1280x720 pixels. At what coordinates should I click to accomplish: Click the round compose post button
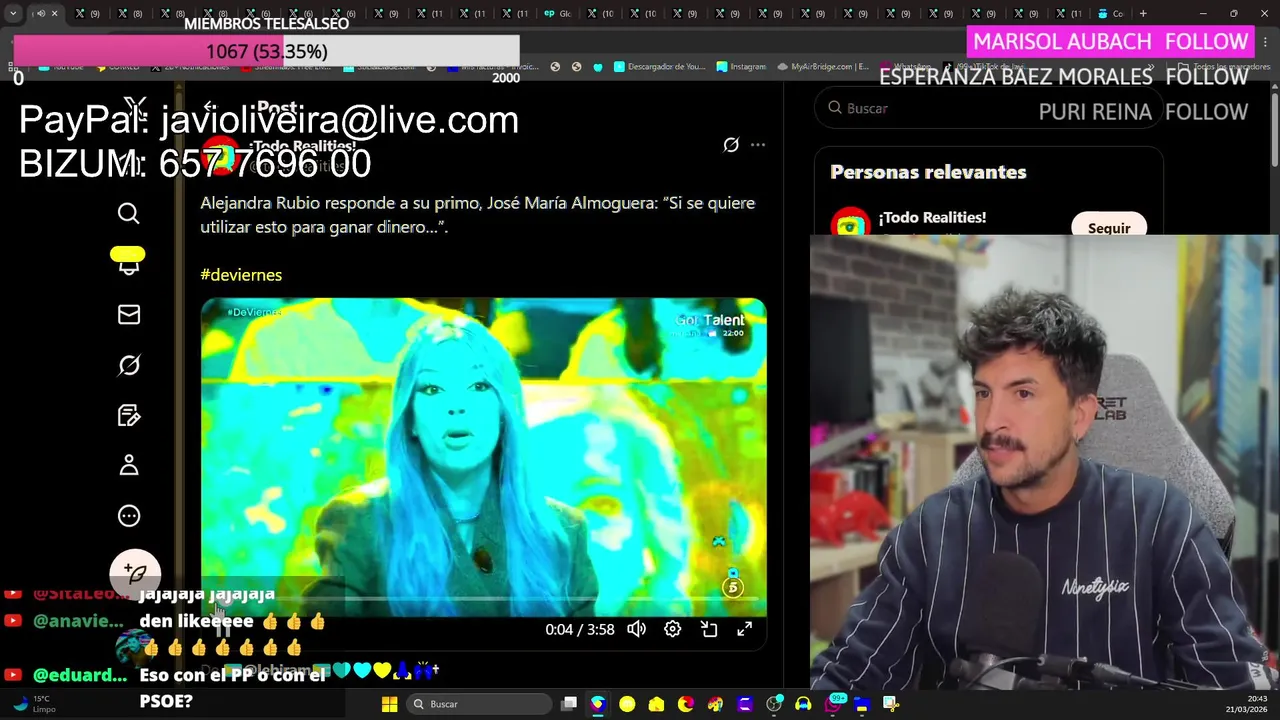coord(135,574)
